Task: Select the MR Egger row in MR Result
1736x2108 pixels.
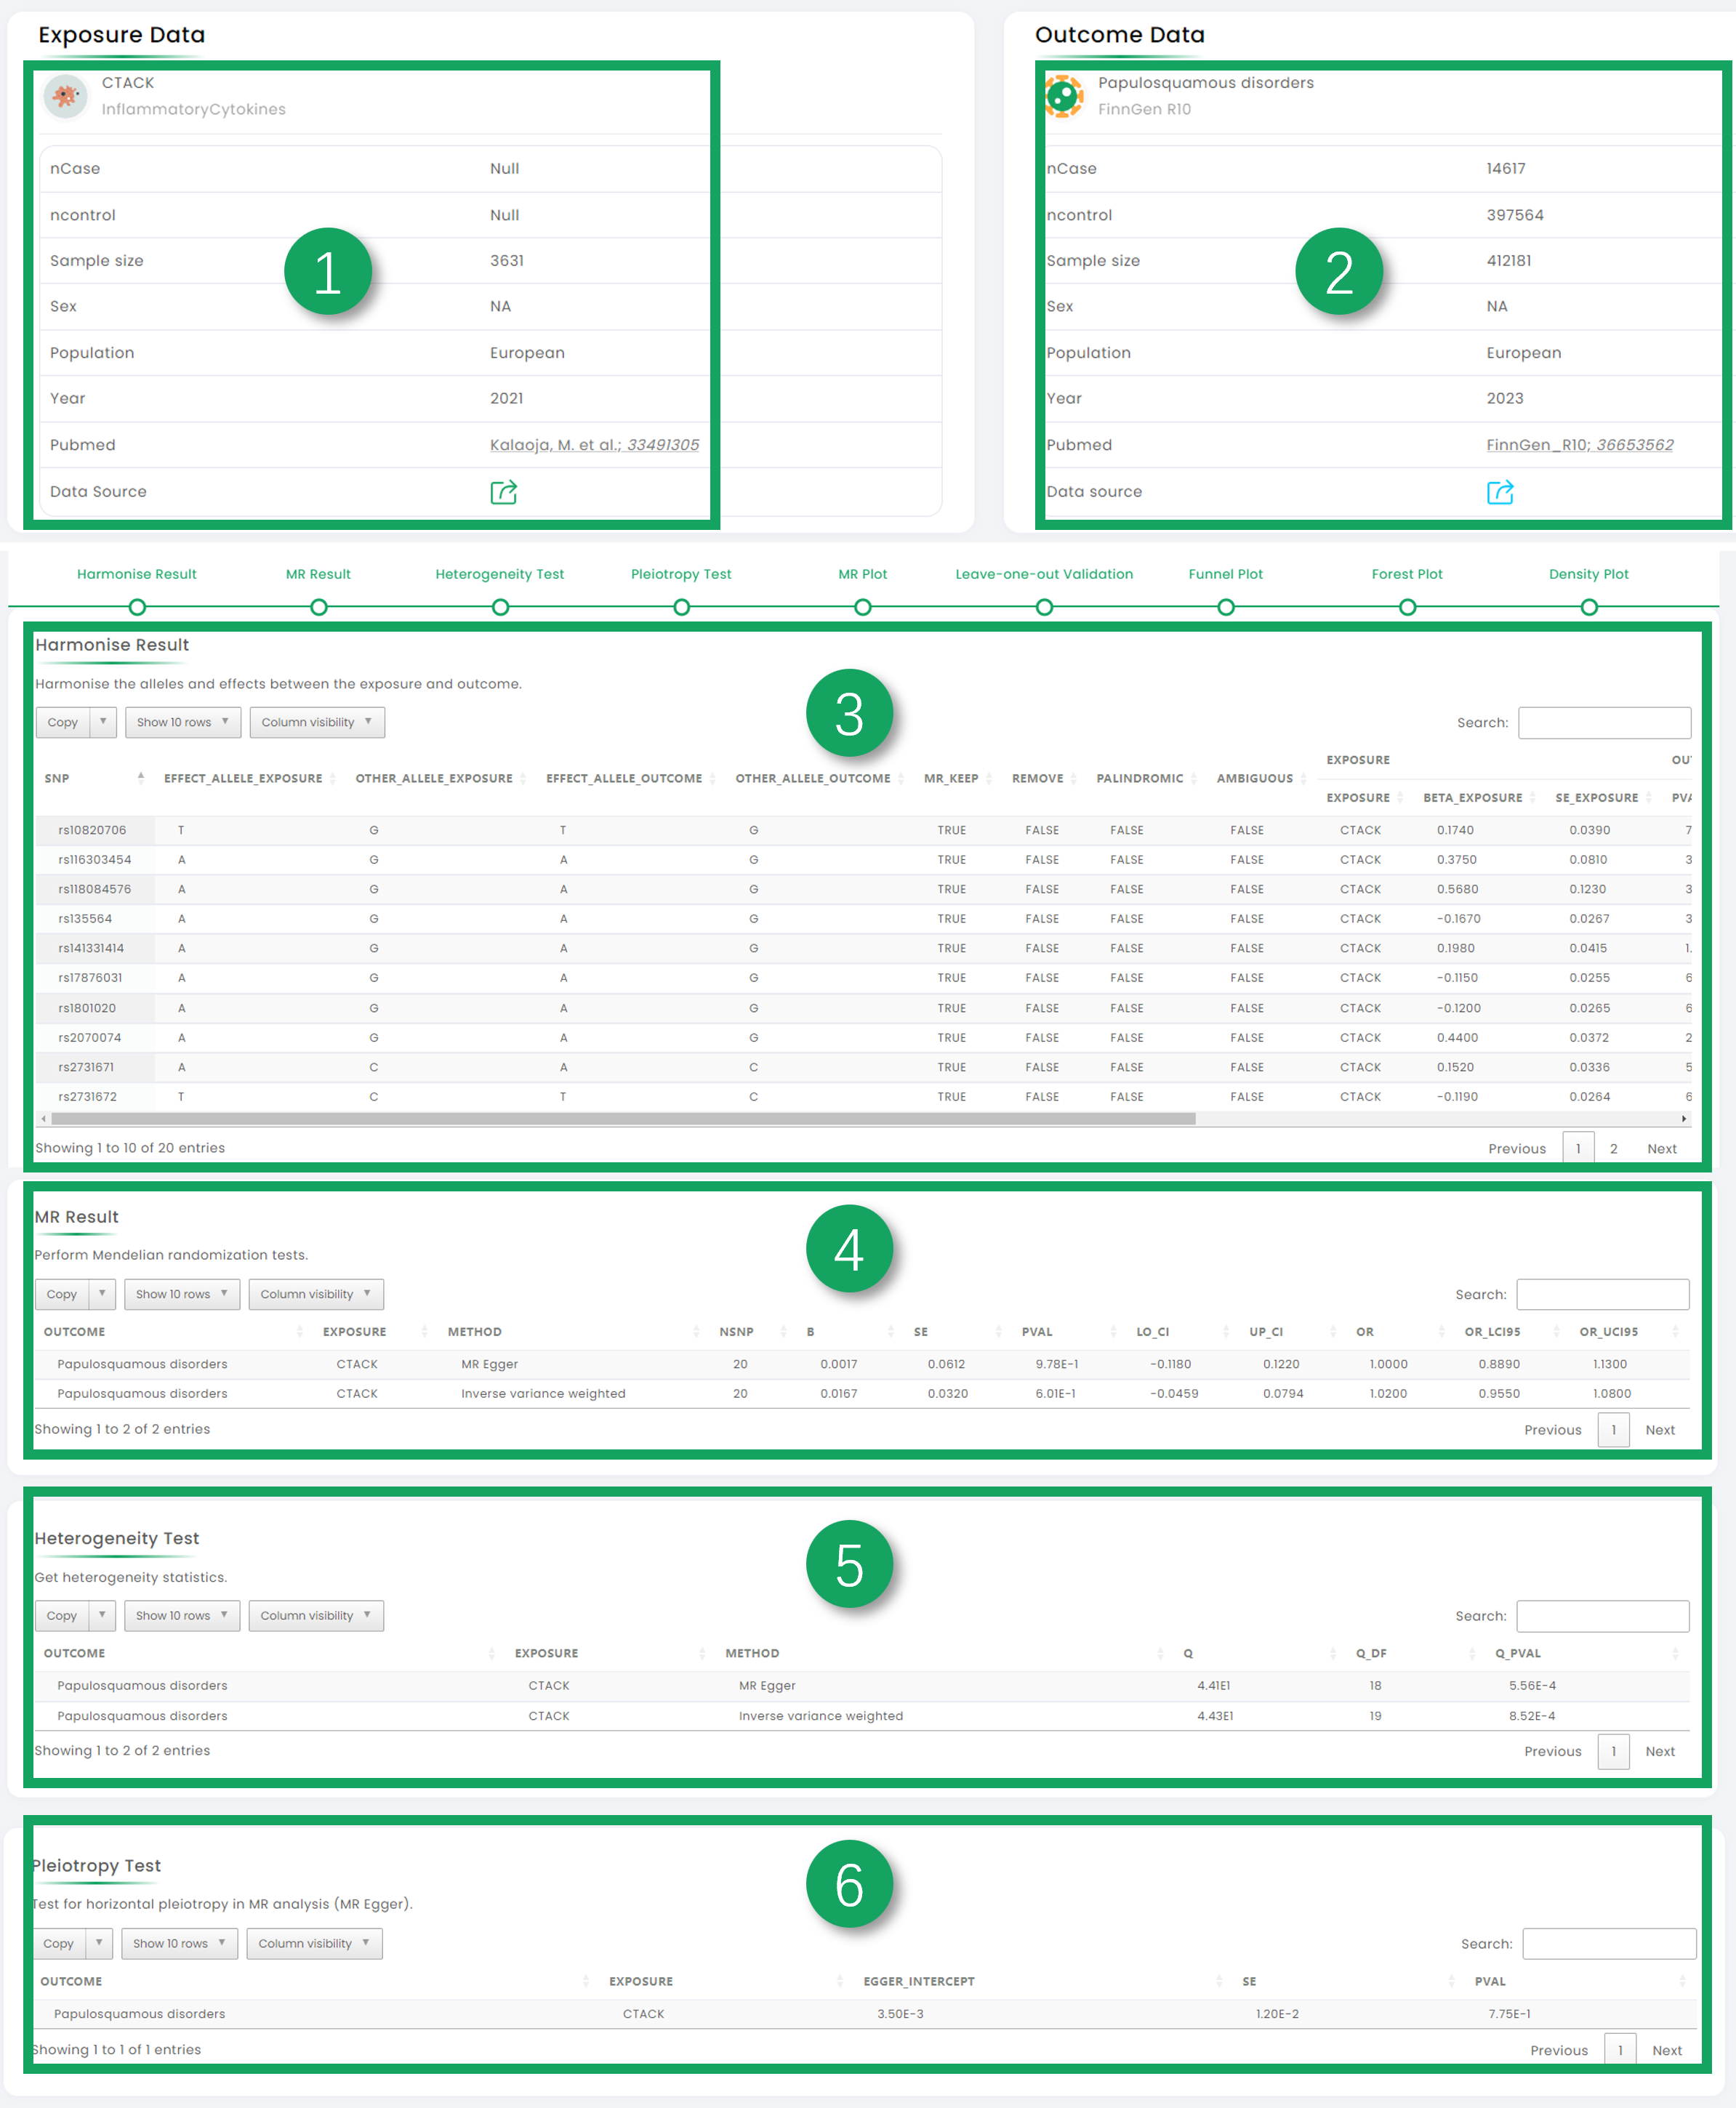Action: 862,1364
